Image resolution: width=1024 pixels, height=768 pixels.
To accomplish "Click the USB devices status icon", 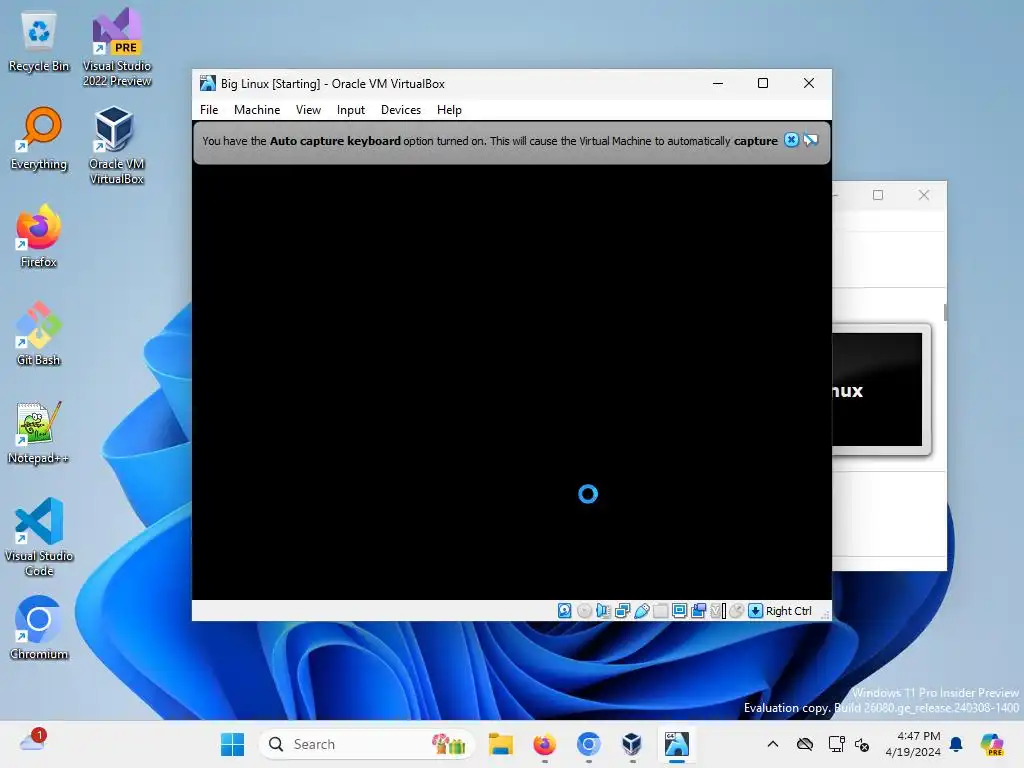I will pyautogui.click(x=641, y=611).
